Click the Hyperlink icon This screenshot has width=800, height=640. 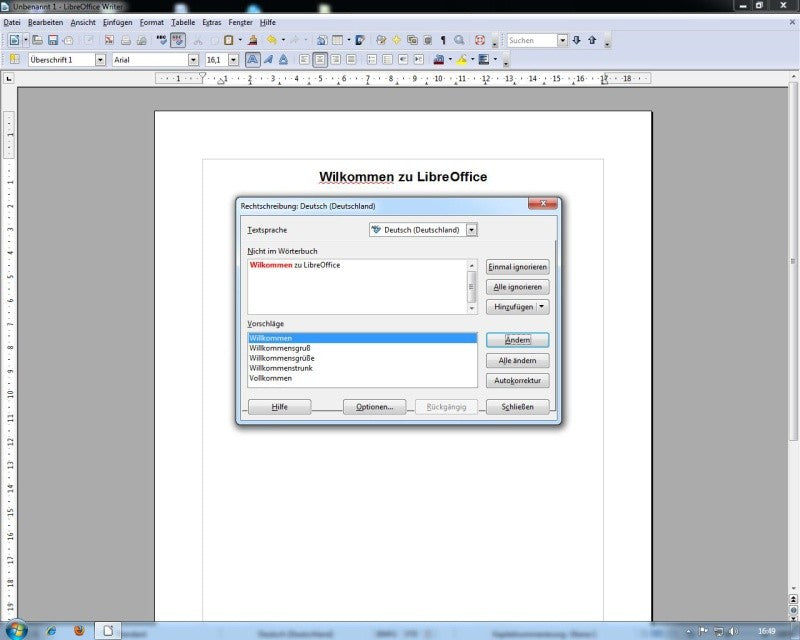[x=321, y=40]
